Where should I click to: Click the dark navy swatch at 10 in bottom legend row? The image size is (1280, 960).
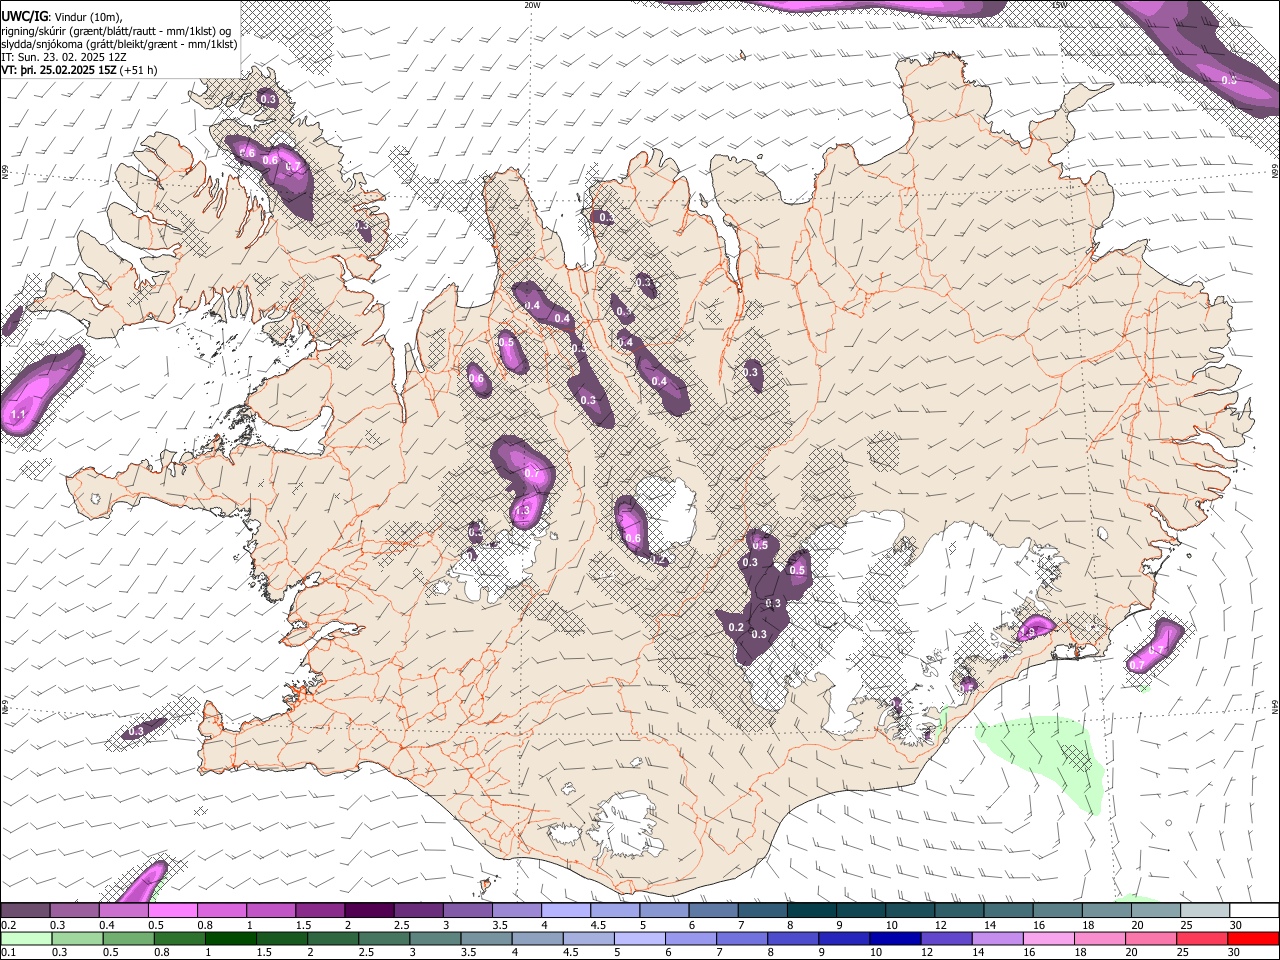tap(893, 938)
